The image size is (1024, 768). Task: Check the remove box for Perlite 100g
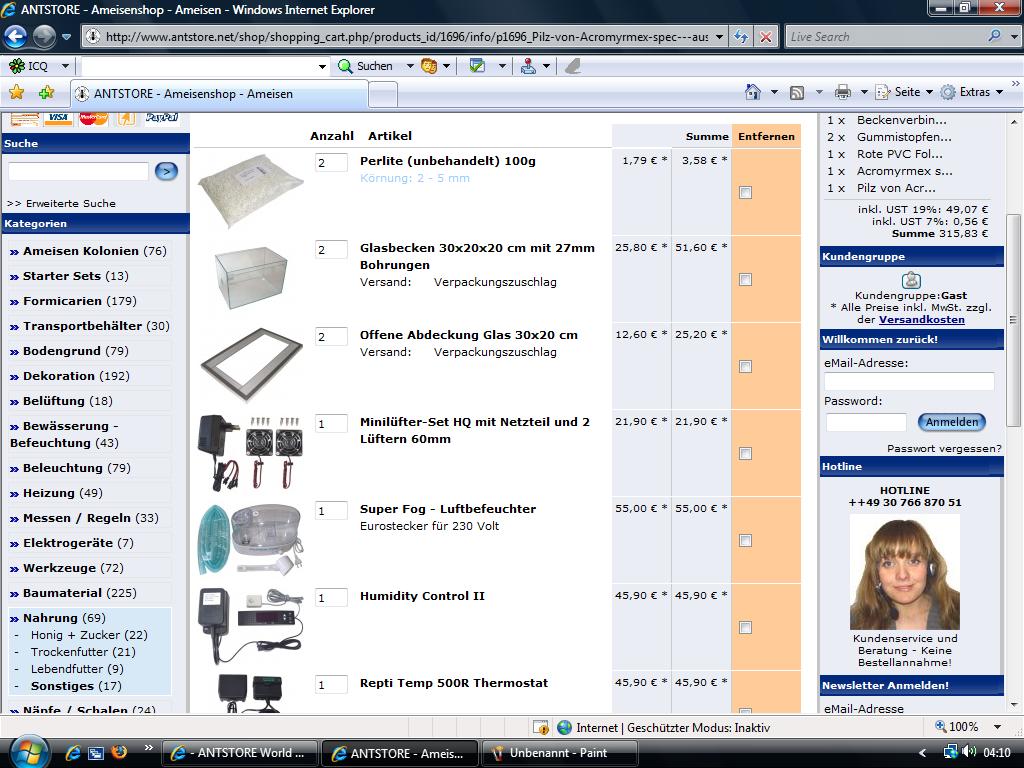745,192
